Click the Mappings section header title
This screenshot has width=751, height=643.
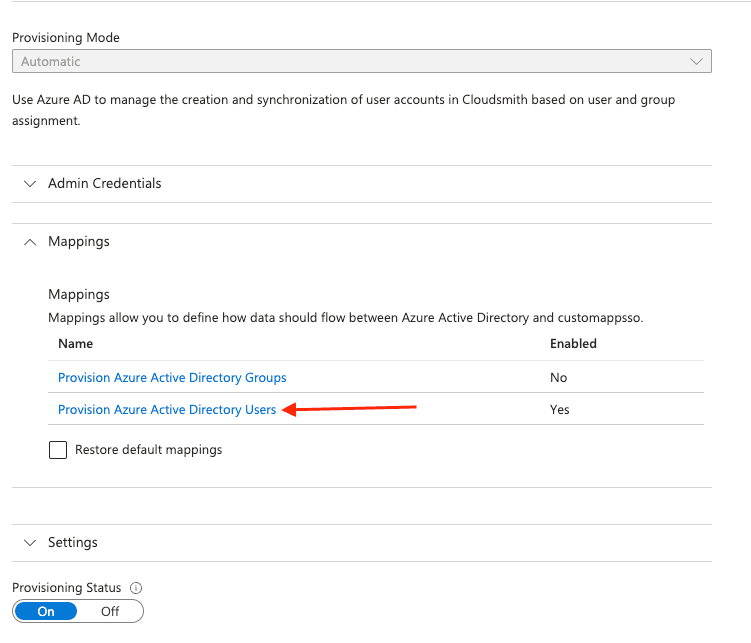click(x=79, y=242)
